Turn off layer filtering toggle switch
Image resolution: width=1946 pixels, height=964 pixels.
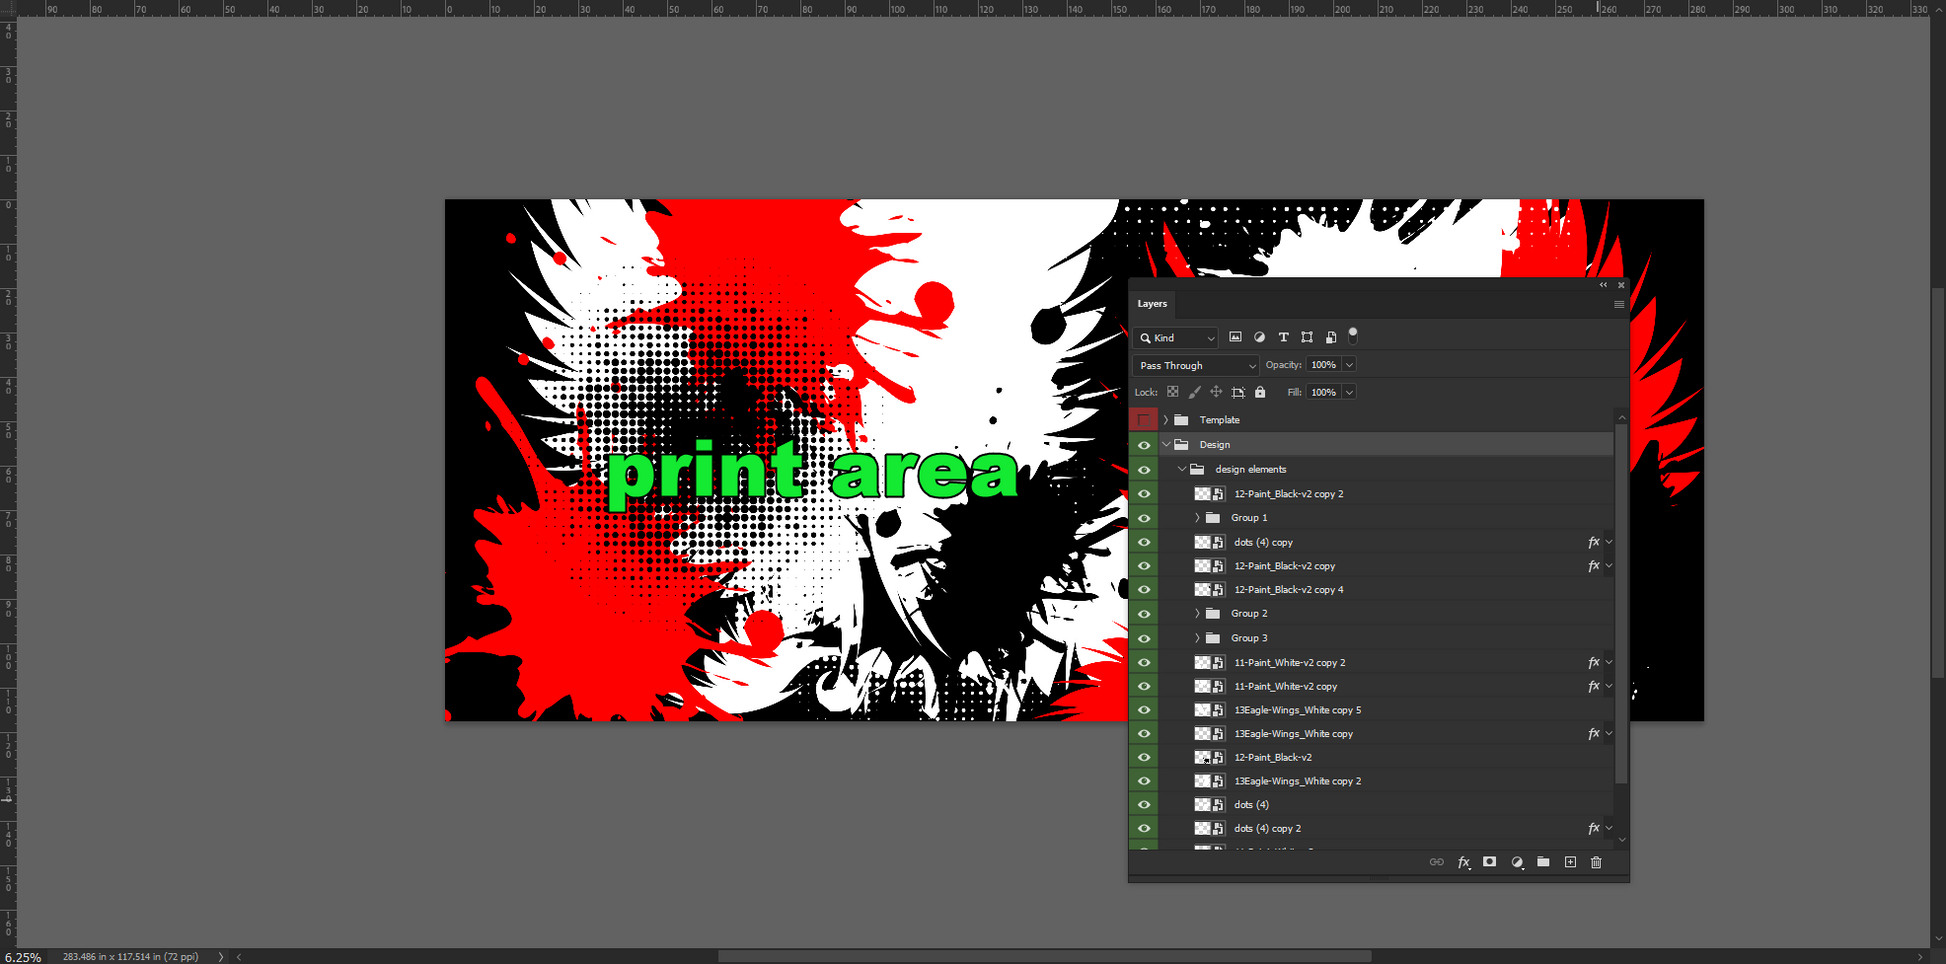(x=1353, y=336)
